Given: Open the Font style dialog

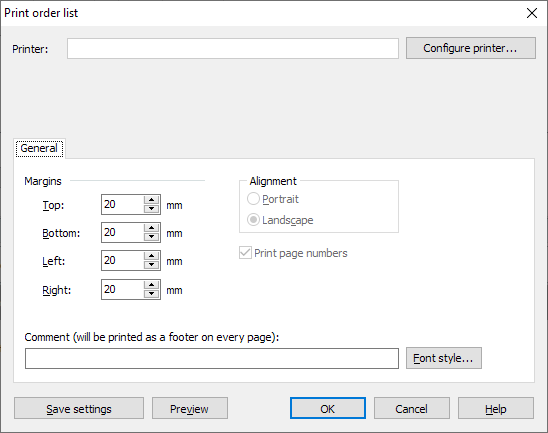Looking at the screenshot, I should (444, 358).
